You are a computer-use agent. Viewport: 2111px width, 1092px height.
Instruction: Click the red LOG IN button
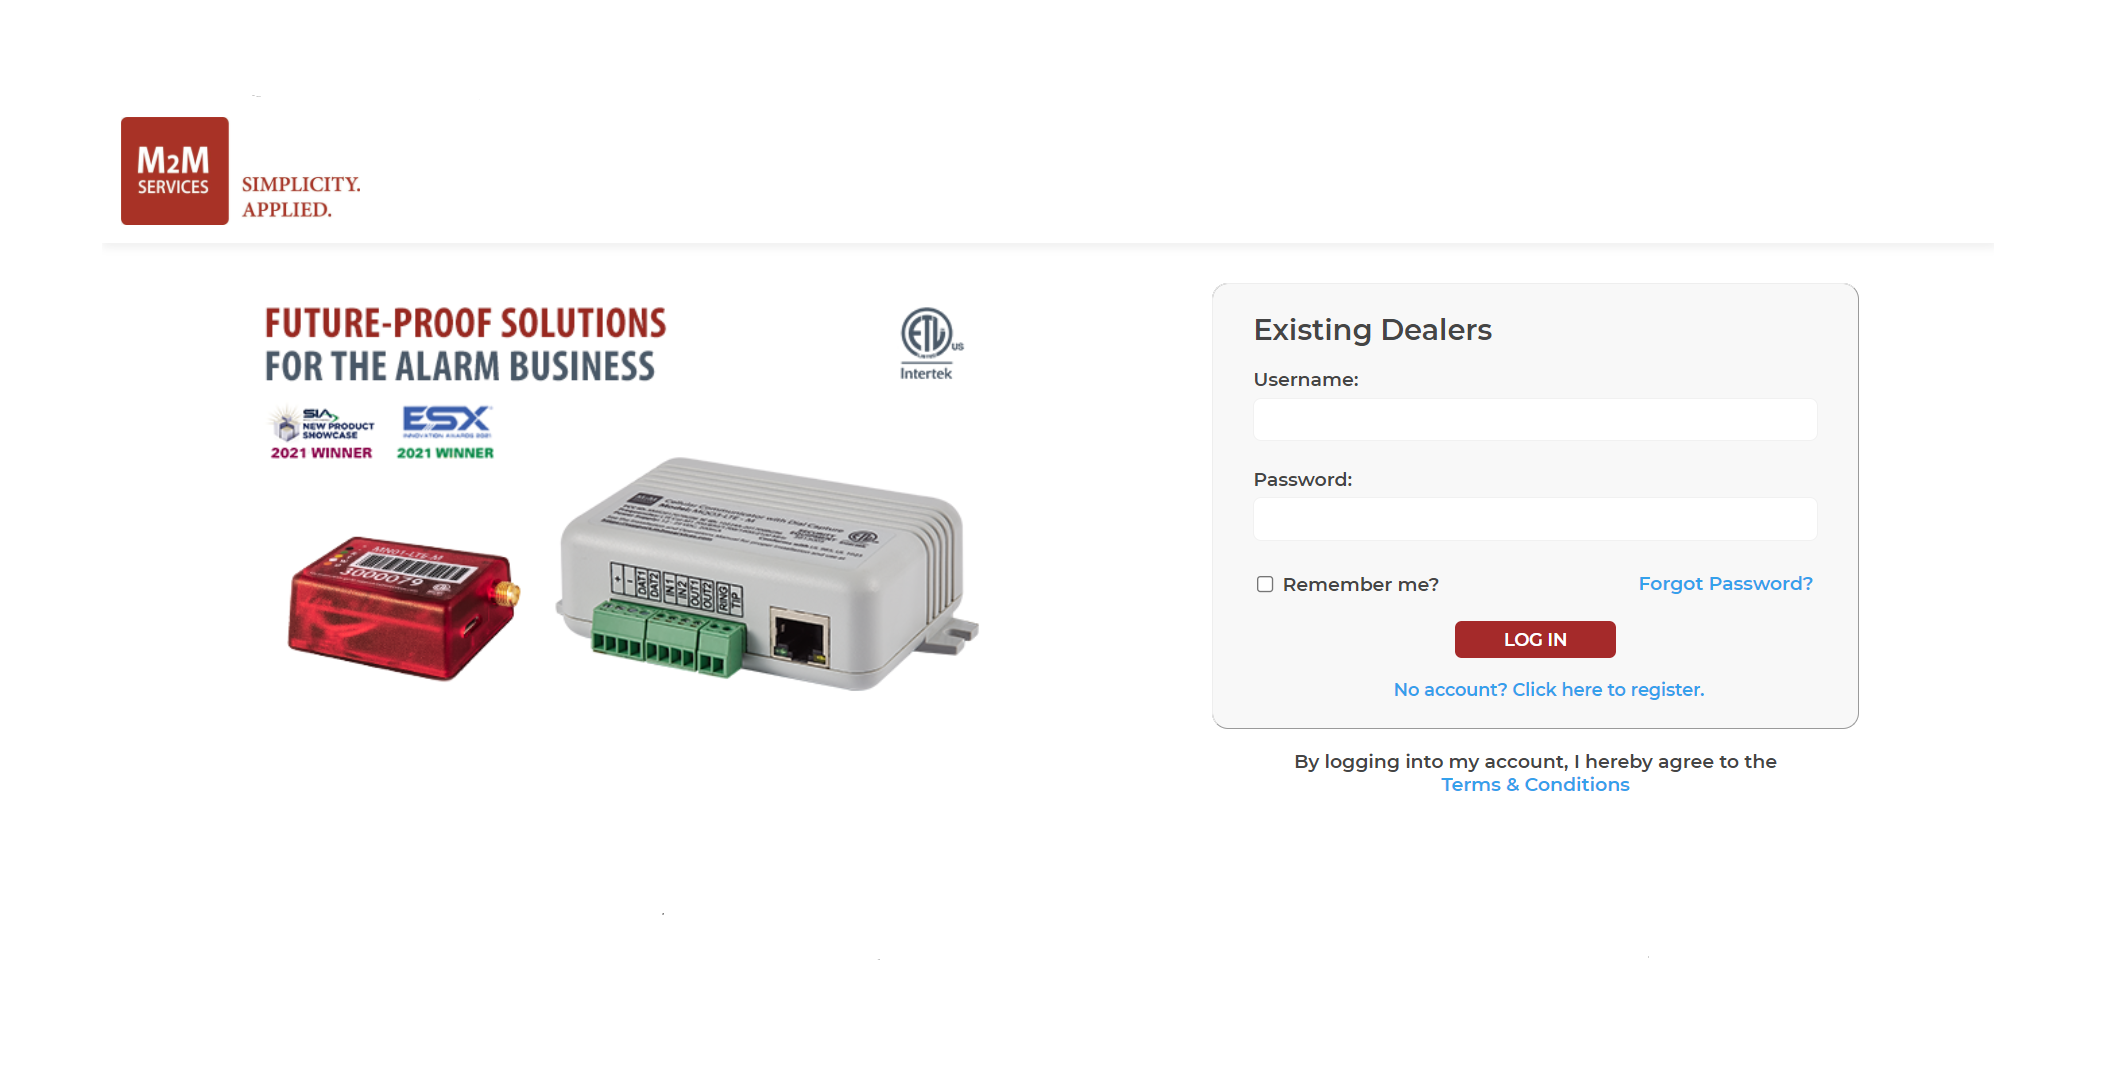1535,639
